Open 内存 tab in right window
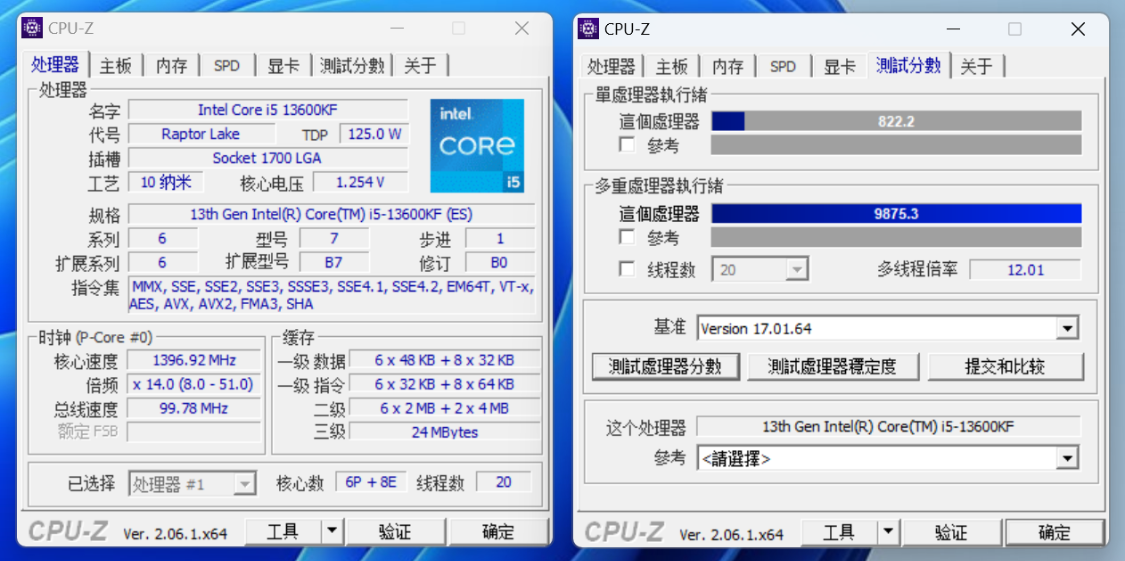The image size is (1125, 561). (728, 66)
